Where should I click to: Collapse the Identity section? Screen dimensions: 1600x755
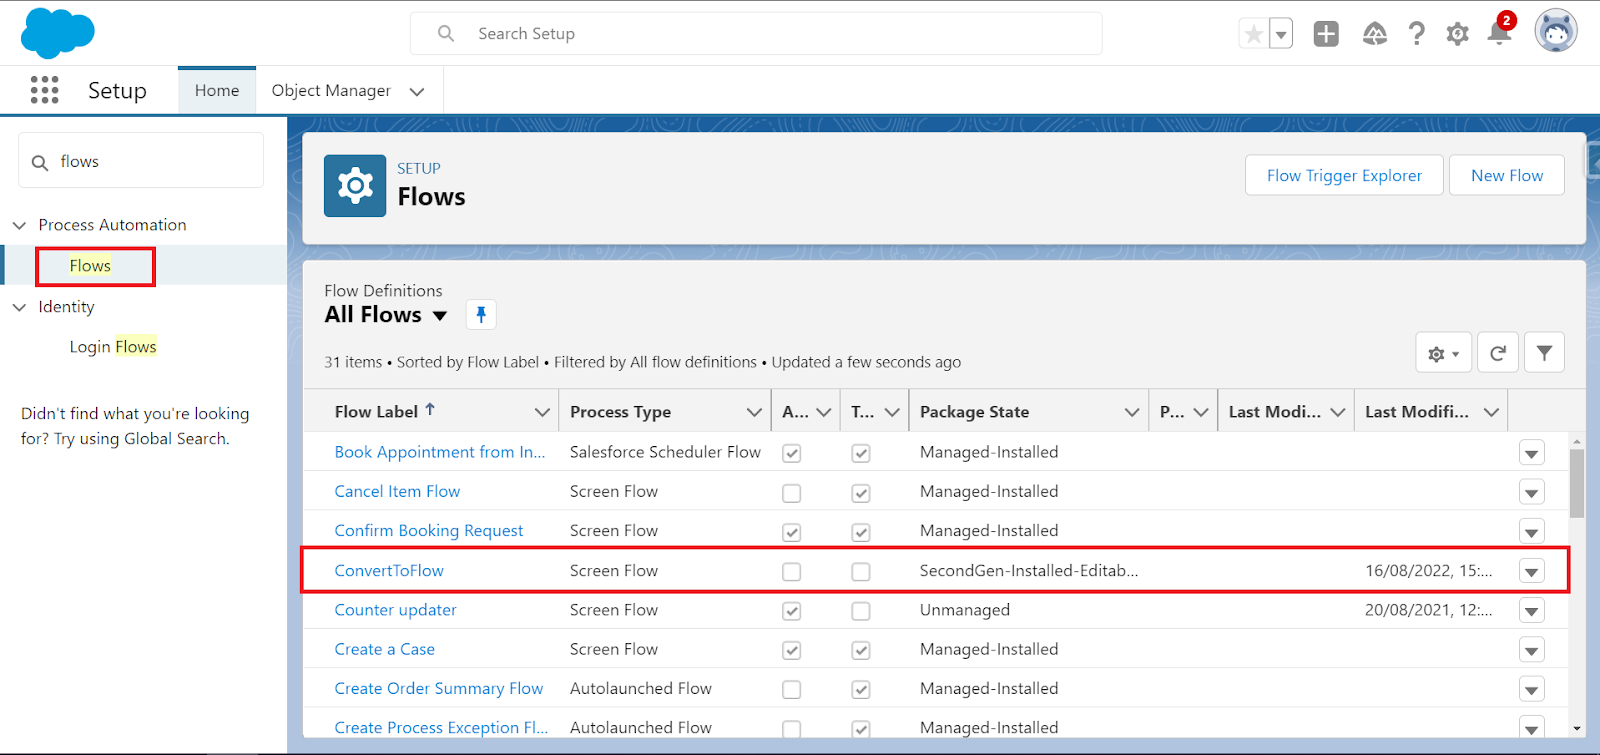pos(19,307)
